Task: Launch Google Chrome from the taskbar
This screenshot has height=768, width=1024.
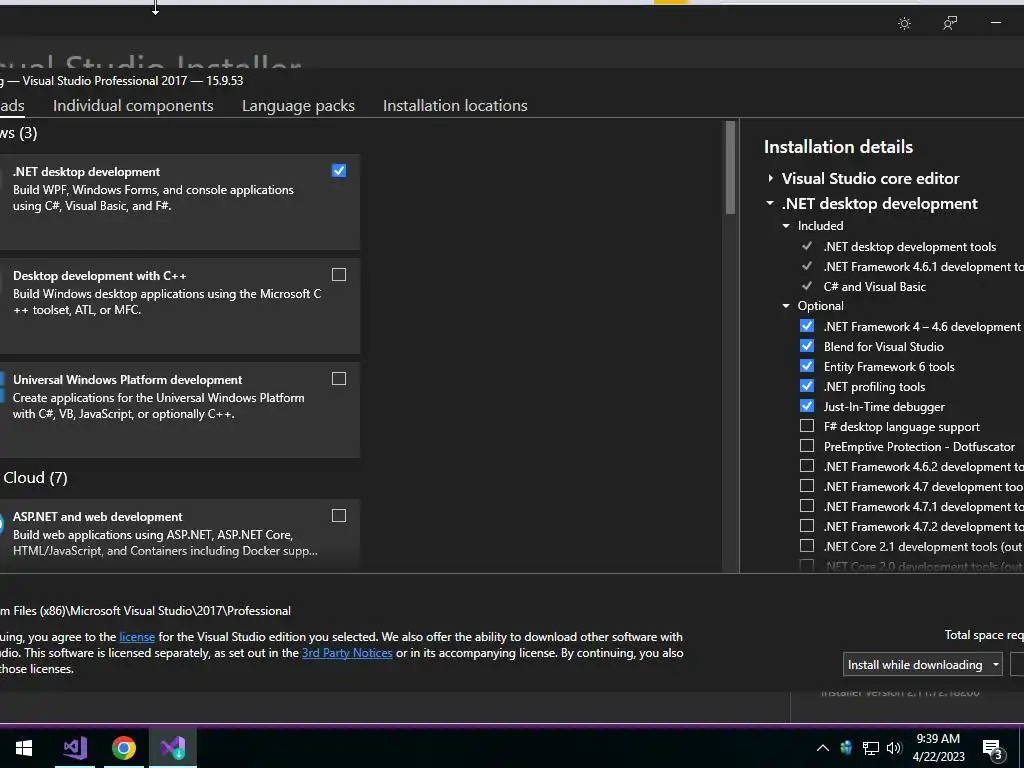Action: 123,747
